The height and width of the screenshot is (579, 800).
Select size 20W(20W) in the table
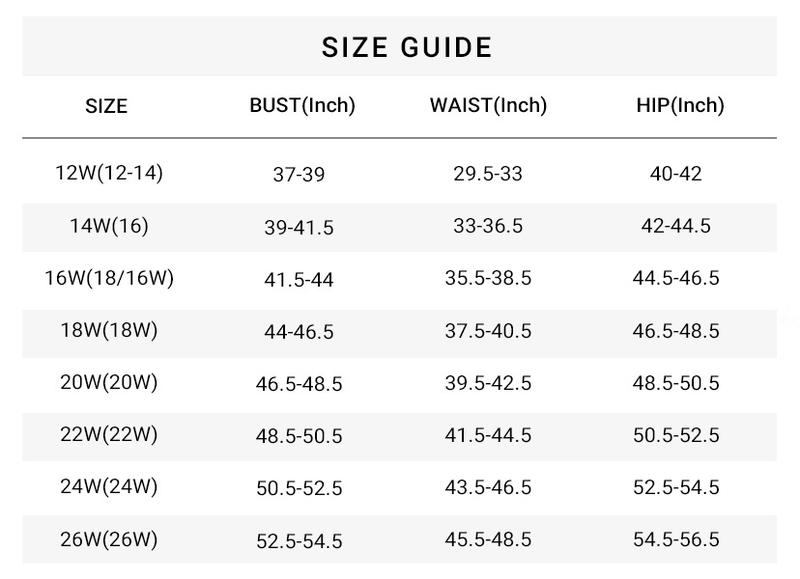109,383
